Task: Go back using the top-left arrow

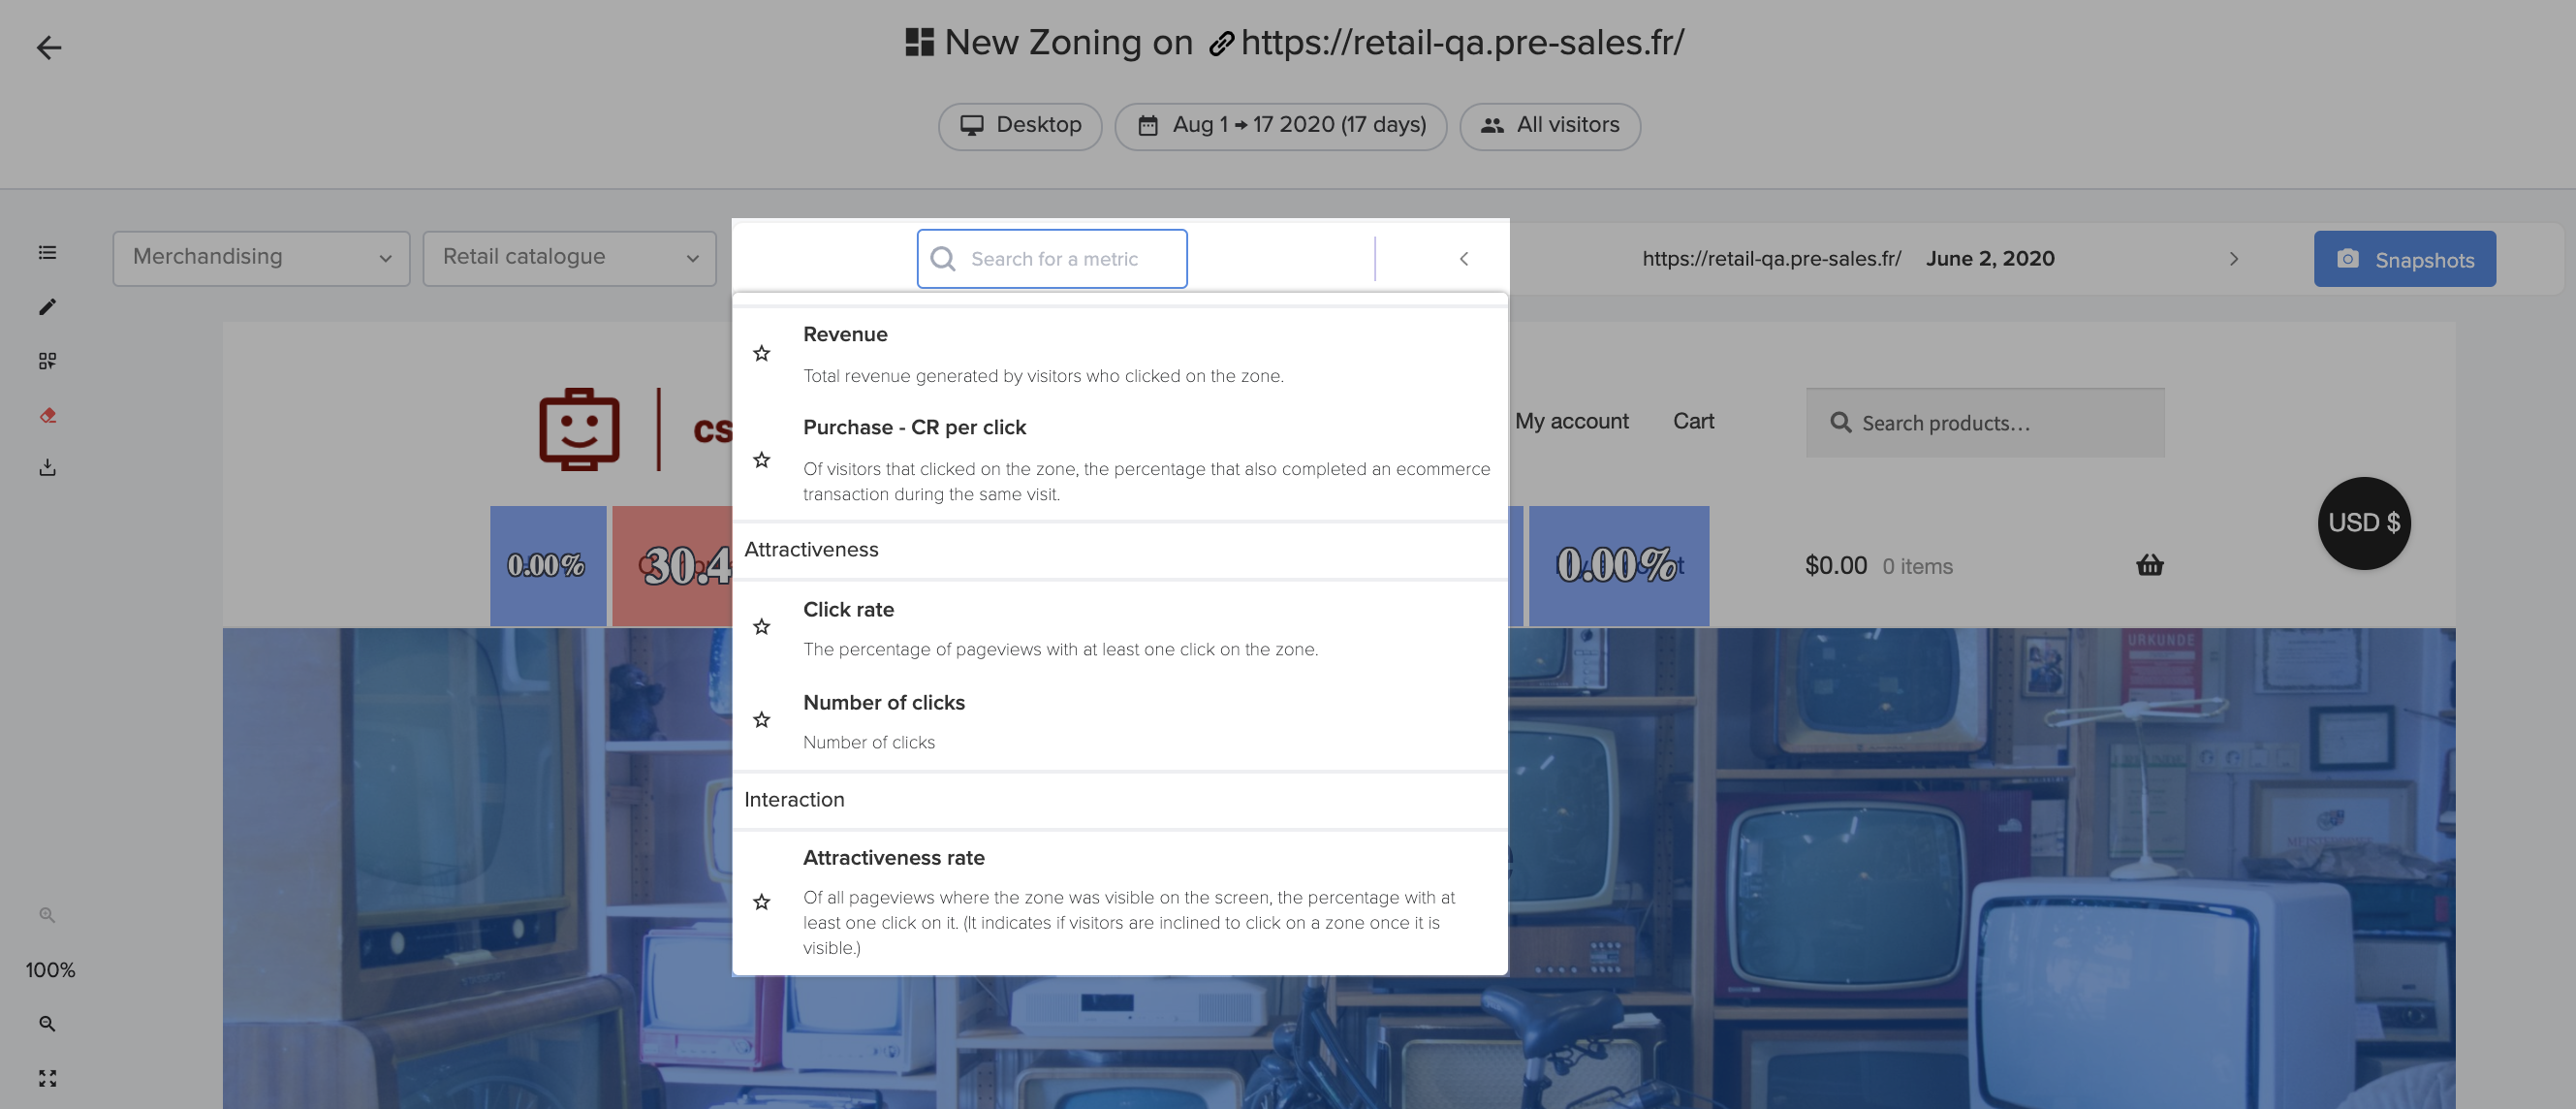Action: pos(48,47)
